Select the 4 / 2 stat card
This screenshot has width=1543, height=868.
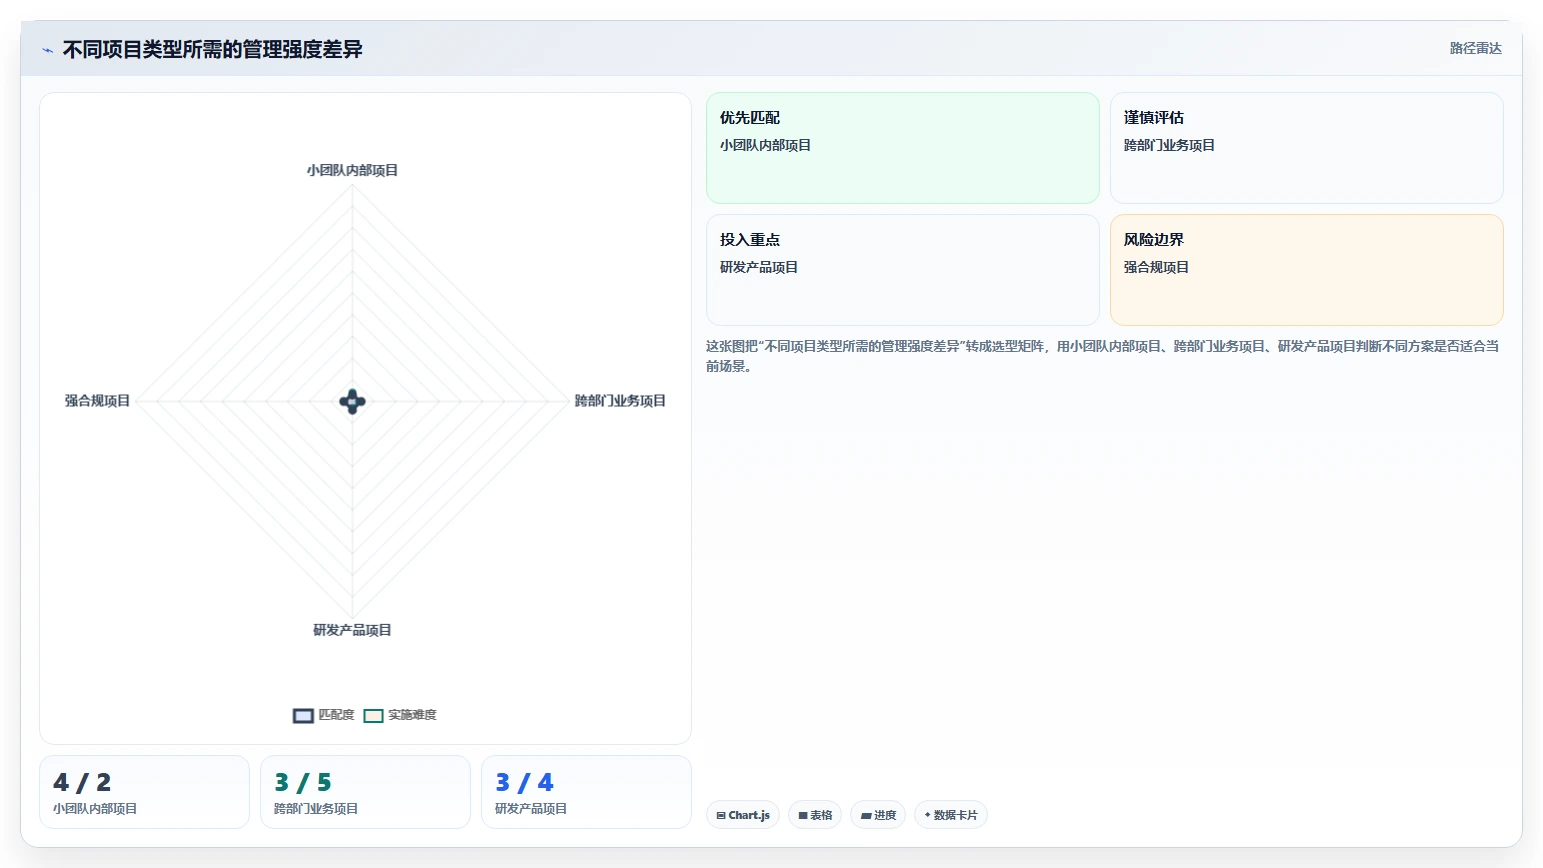[x=144, y=792]
